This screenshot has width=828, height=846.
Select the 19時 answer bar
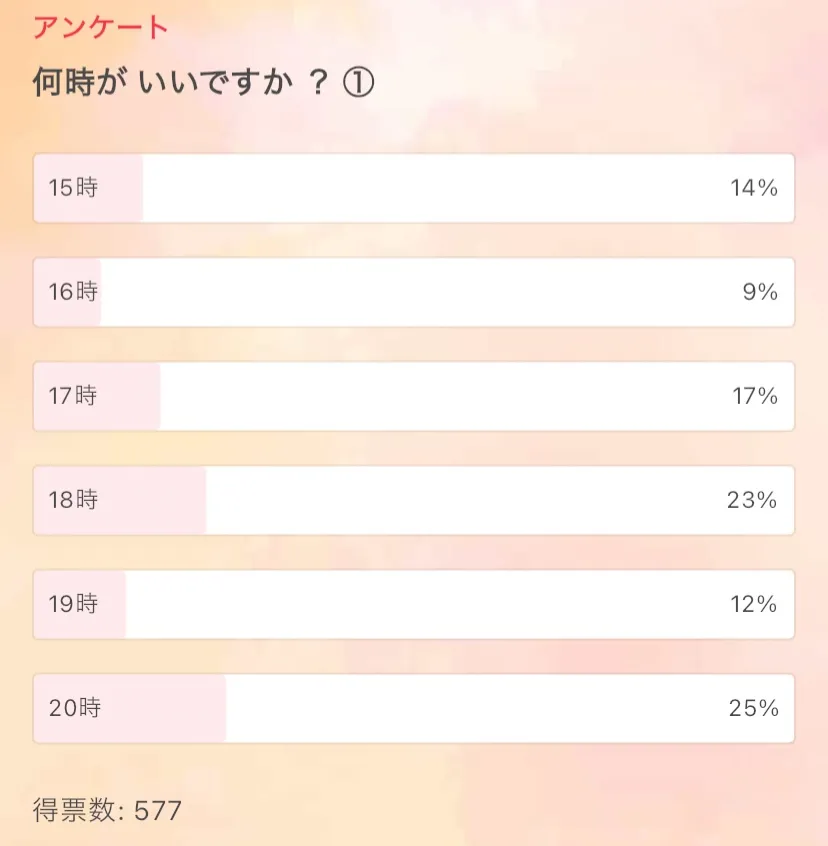pyautogui.click(x=414, y=604)
